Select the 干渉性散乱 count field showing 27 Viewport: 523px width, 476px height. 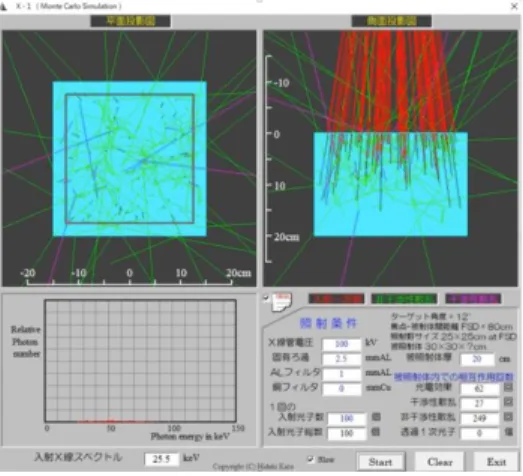[479, 404]
